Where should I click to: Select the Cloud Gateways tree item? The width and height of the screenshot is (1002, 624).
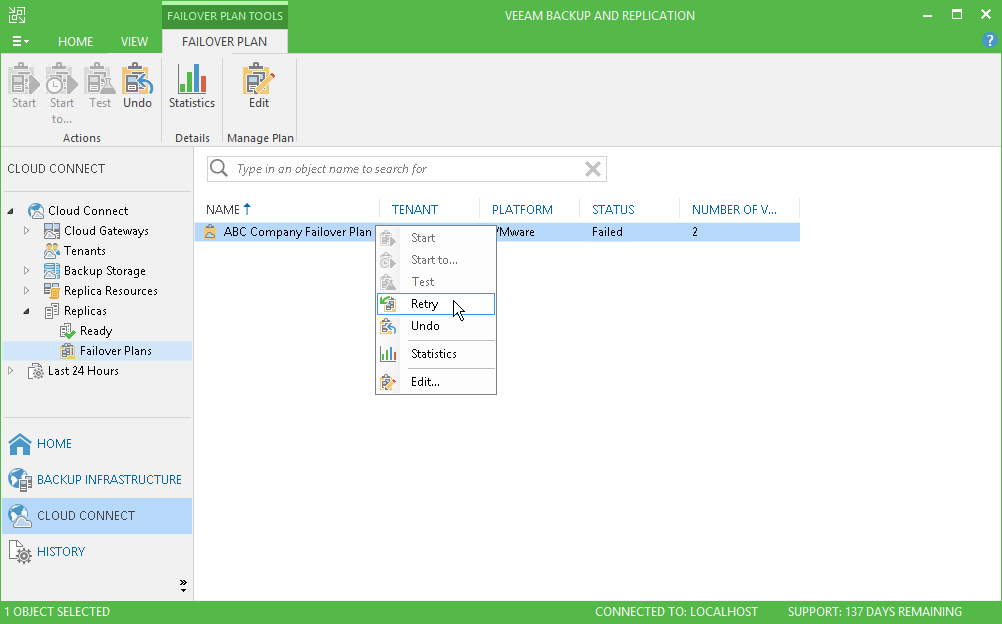[106, 230]
